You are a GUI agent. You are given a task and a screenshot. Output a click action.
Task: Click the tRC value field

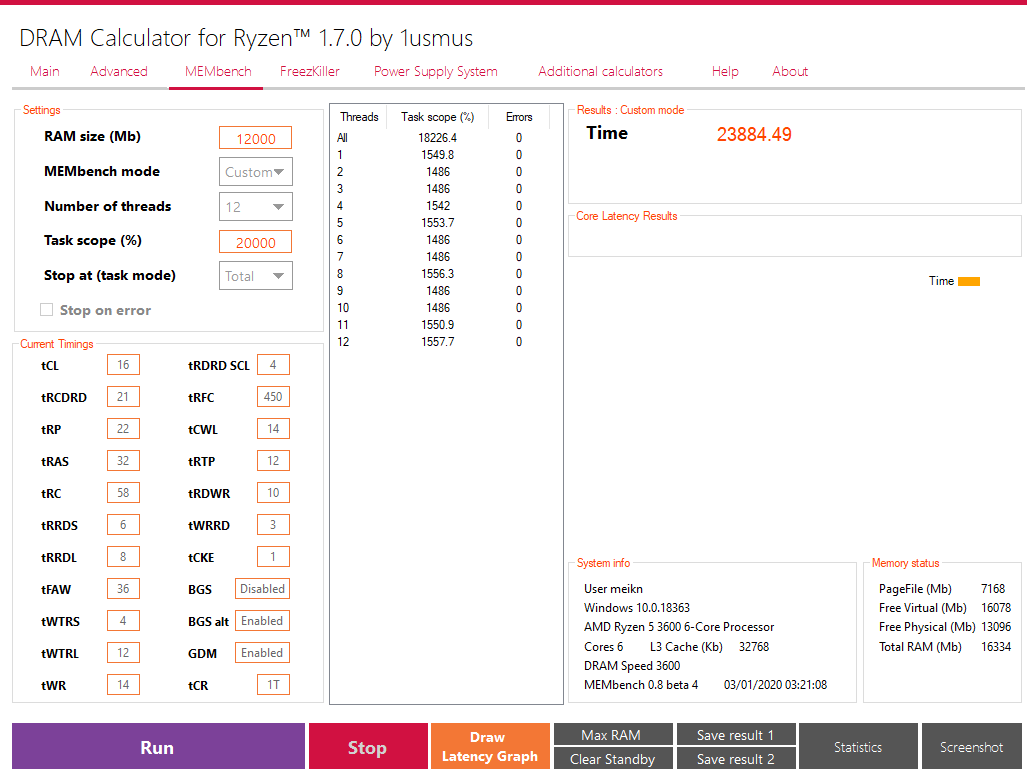coord(123,493)
